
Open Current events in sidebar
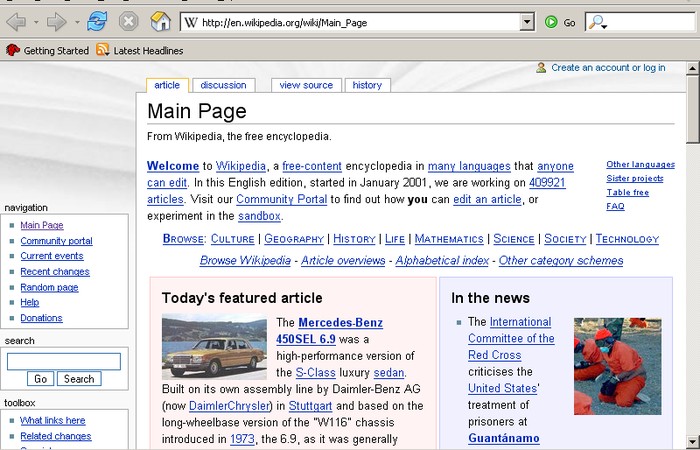click(x=52, y=256)
